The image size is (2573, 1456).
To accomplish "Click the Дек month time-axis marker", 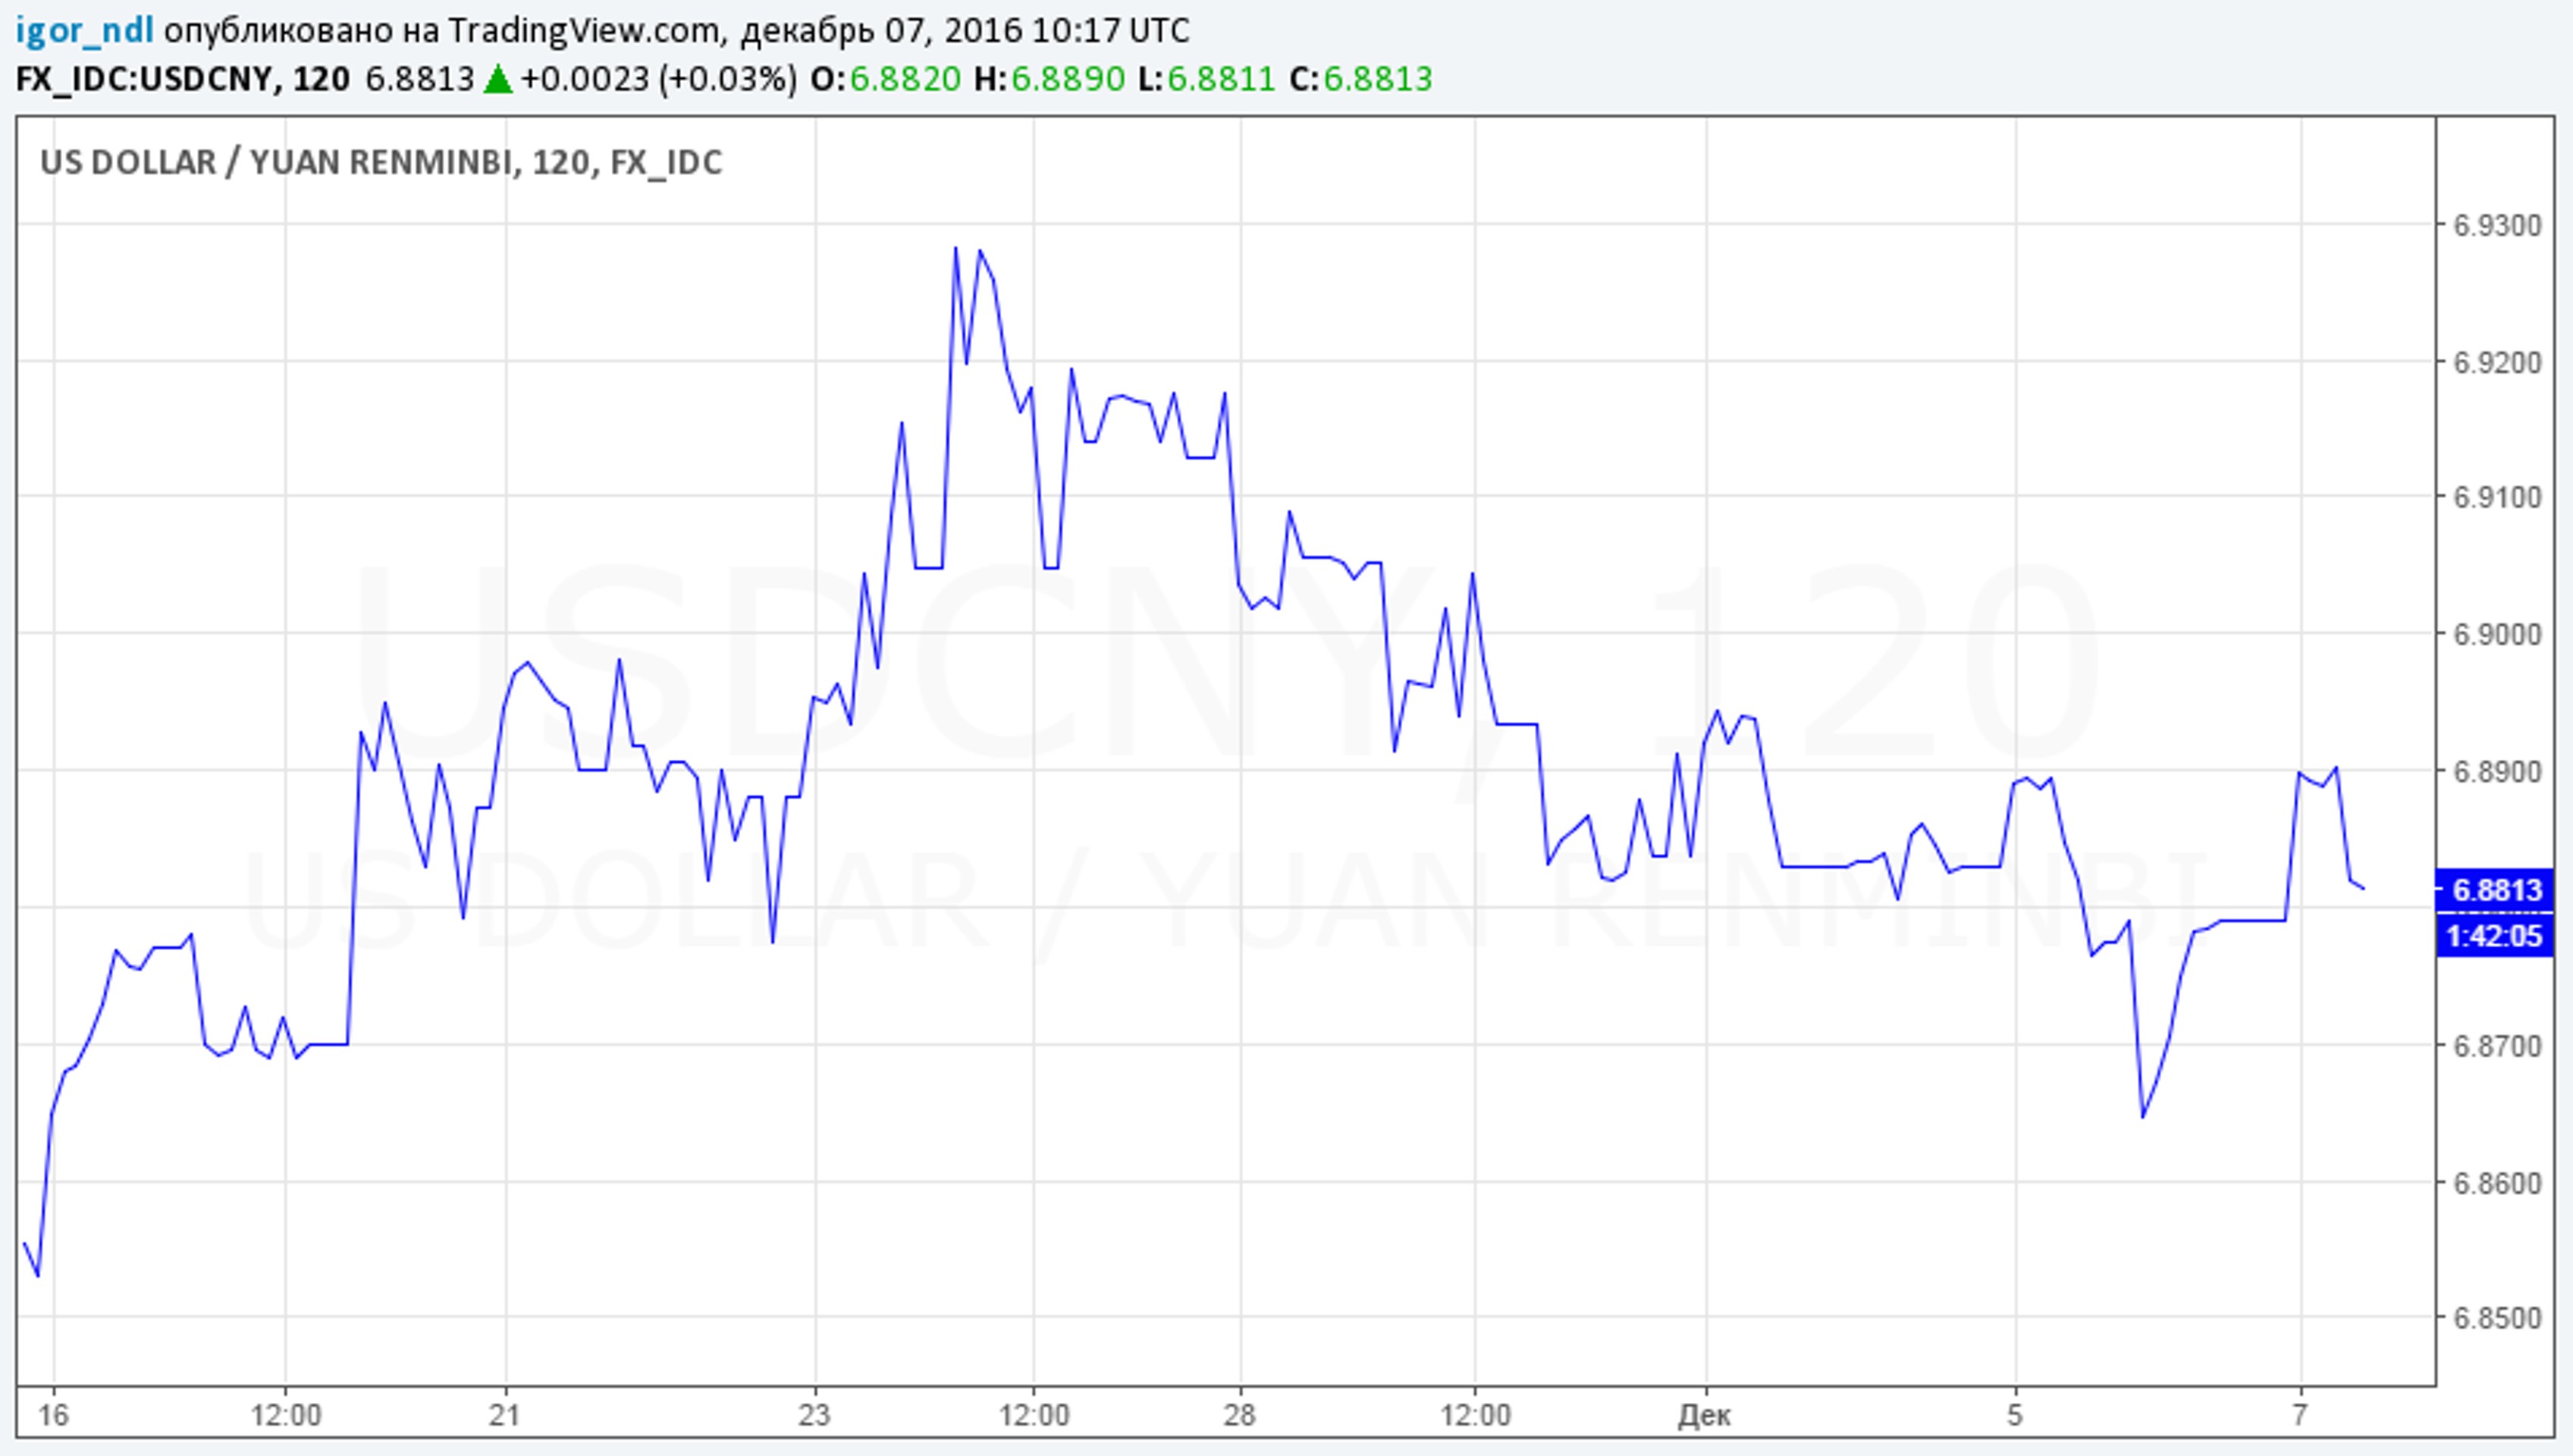I will tap(1704, 1416).
